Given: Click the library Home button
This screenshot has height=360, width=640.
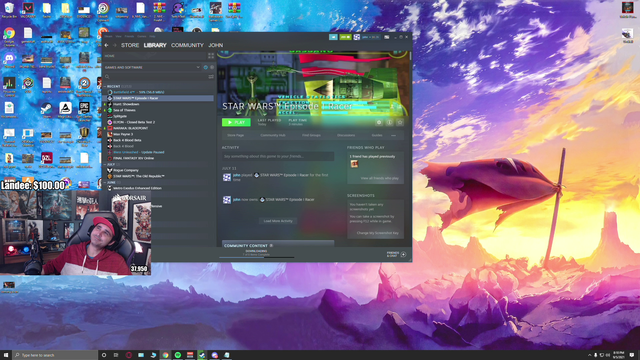Looking at the screenshot, I should point(155,56).
